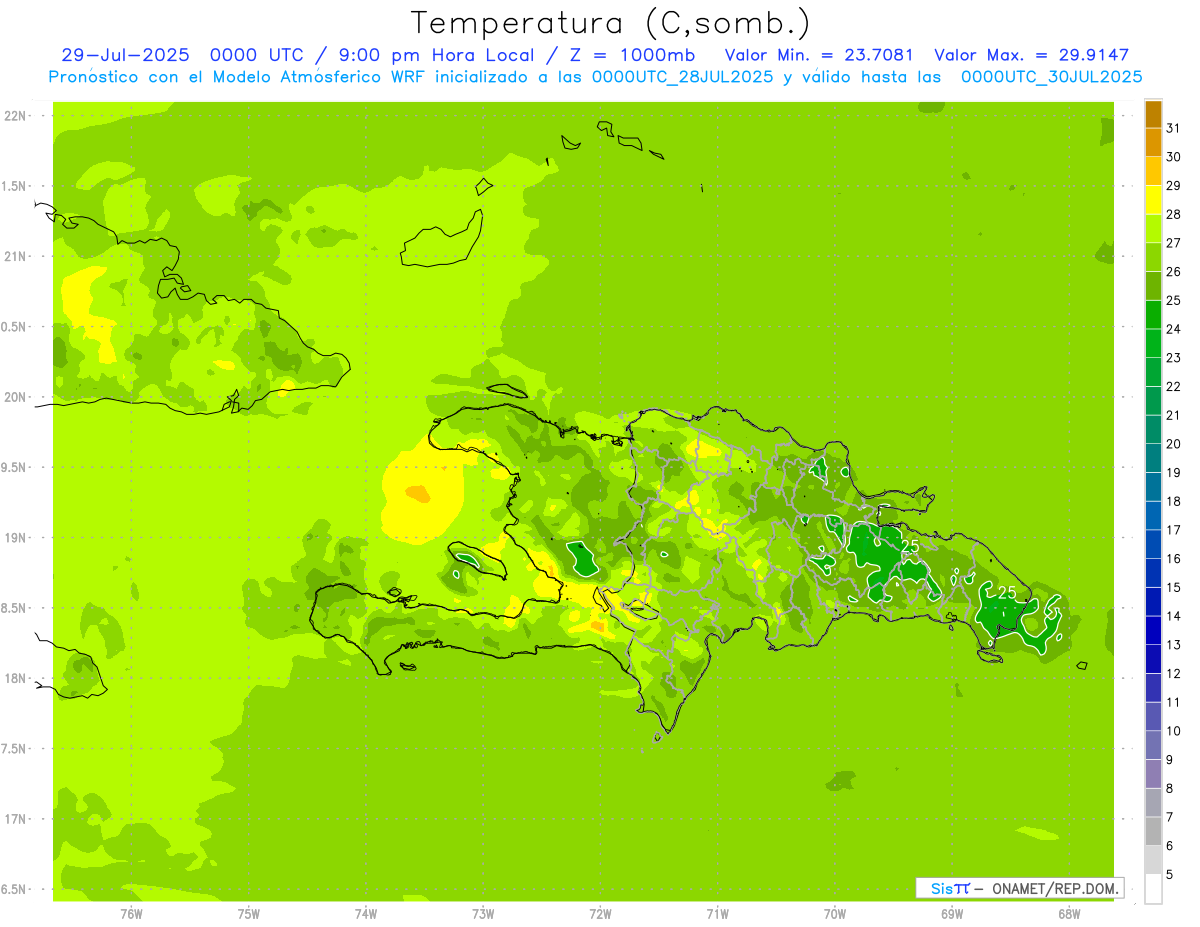
Task: Click the orange legend swatch between 30 and 31
Action: (x=1153, y=142)
